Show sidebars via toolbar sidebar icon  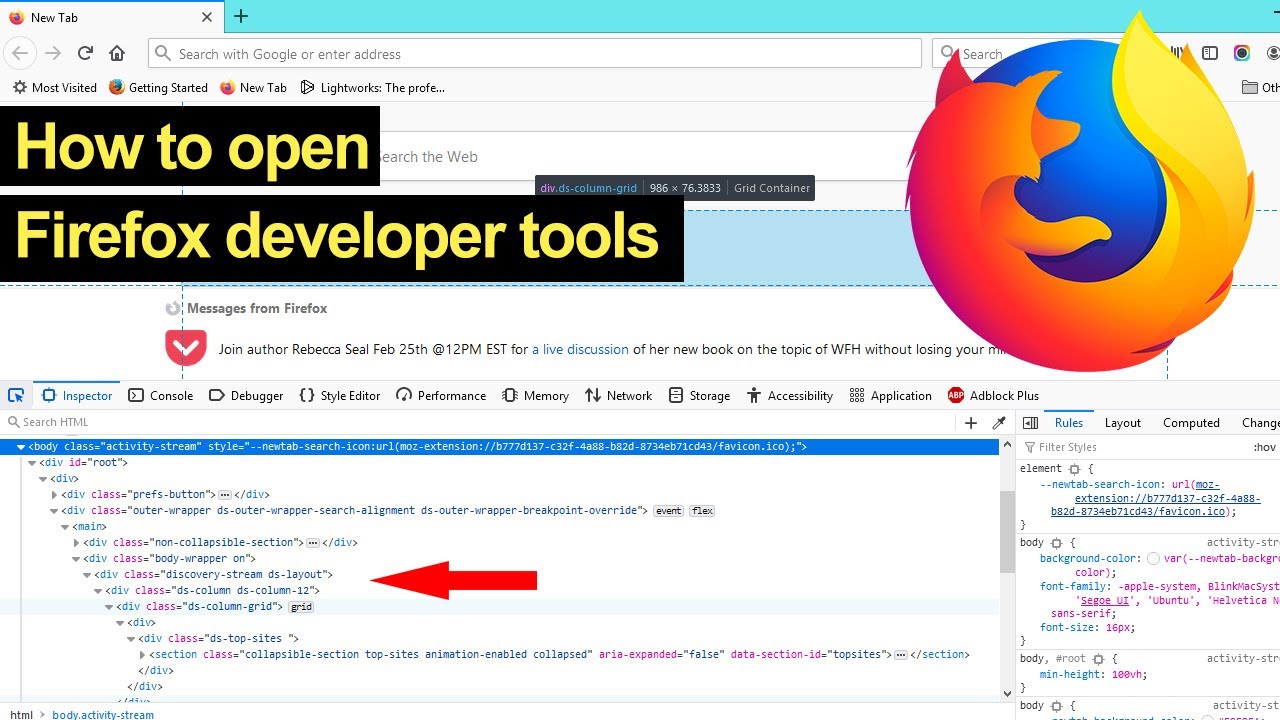point(1210,53)
